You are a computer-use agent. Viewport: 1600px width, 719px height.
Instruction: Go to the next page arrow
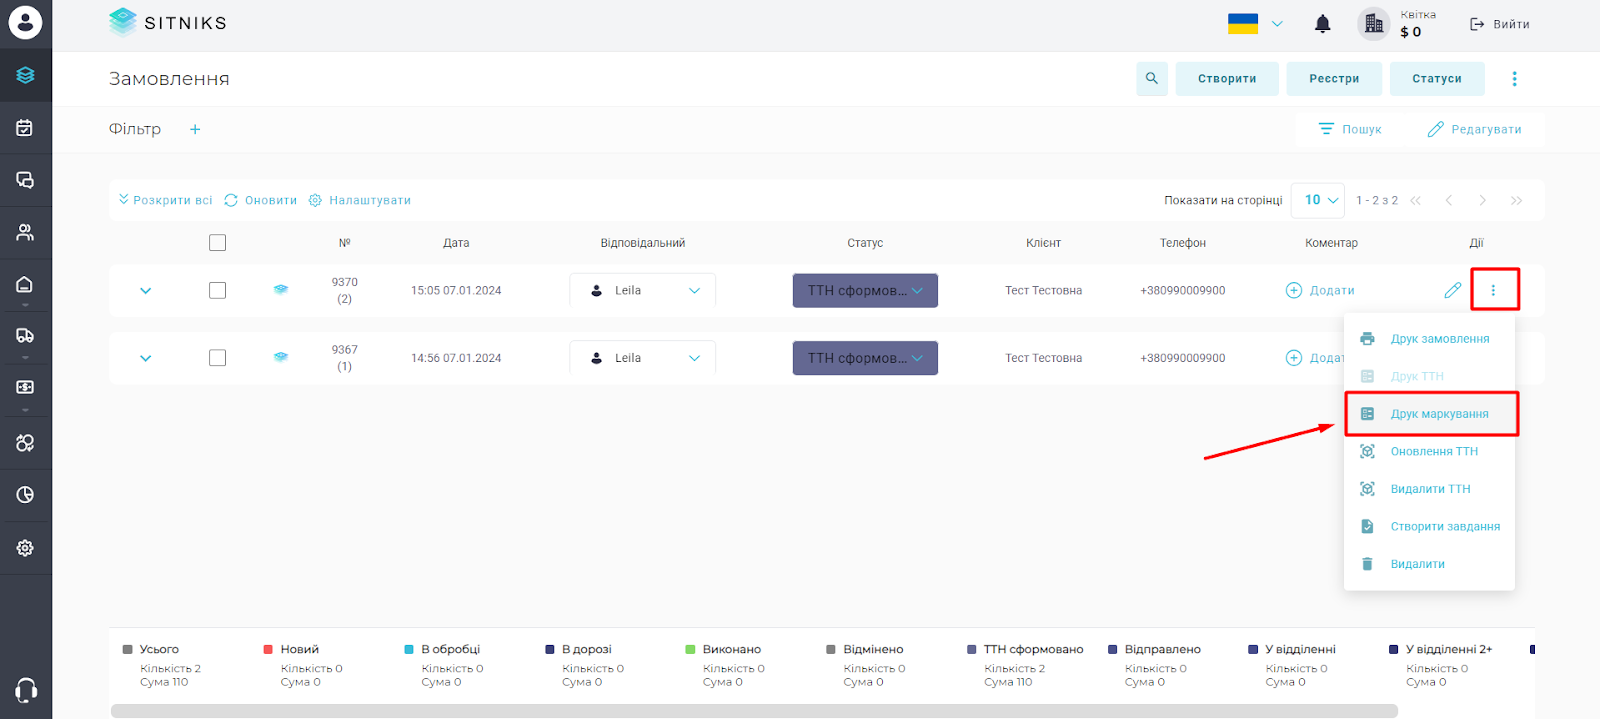[1482, 200]
